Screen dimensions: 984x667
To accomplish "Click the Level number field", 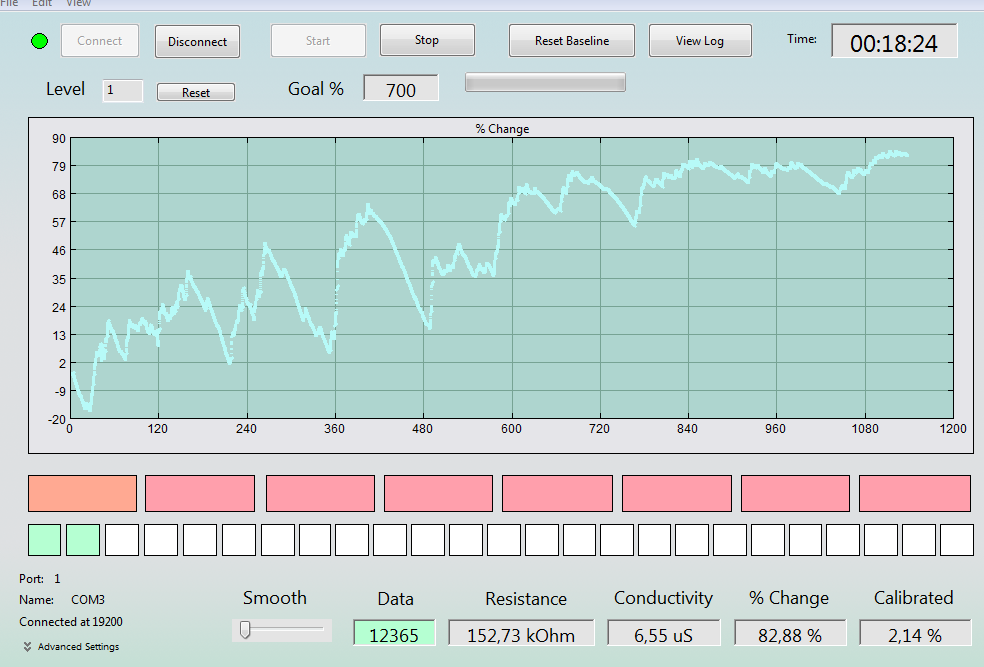I will (123, 90).
